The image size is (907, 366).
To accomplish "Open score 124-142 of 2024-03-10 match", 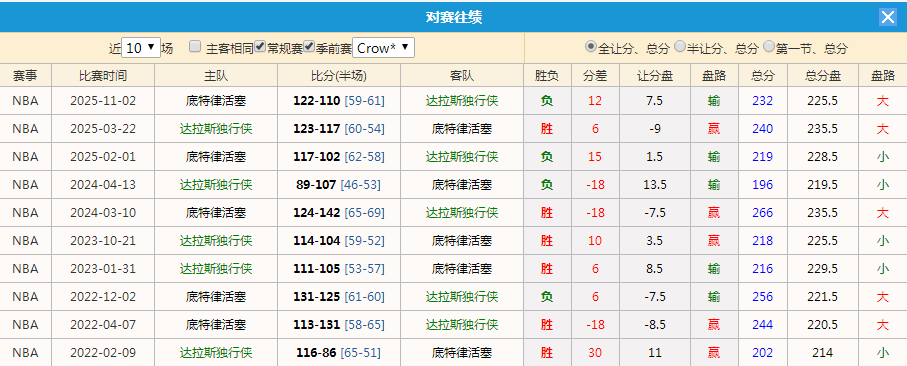I will point(317,212).
